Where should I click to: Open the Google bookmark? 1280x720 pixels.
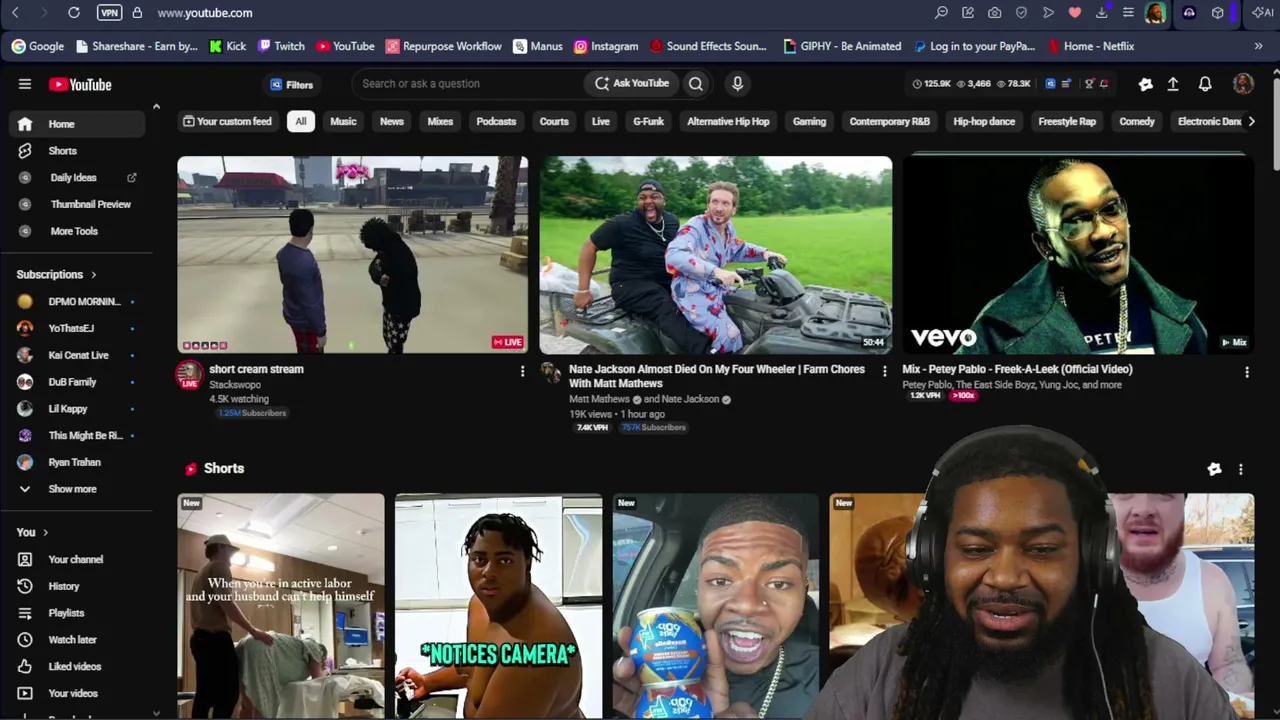click(38, 46)
